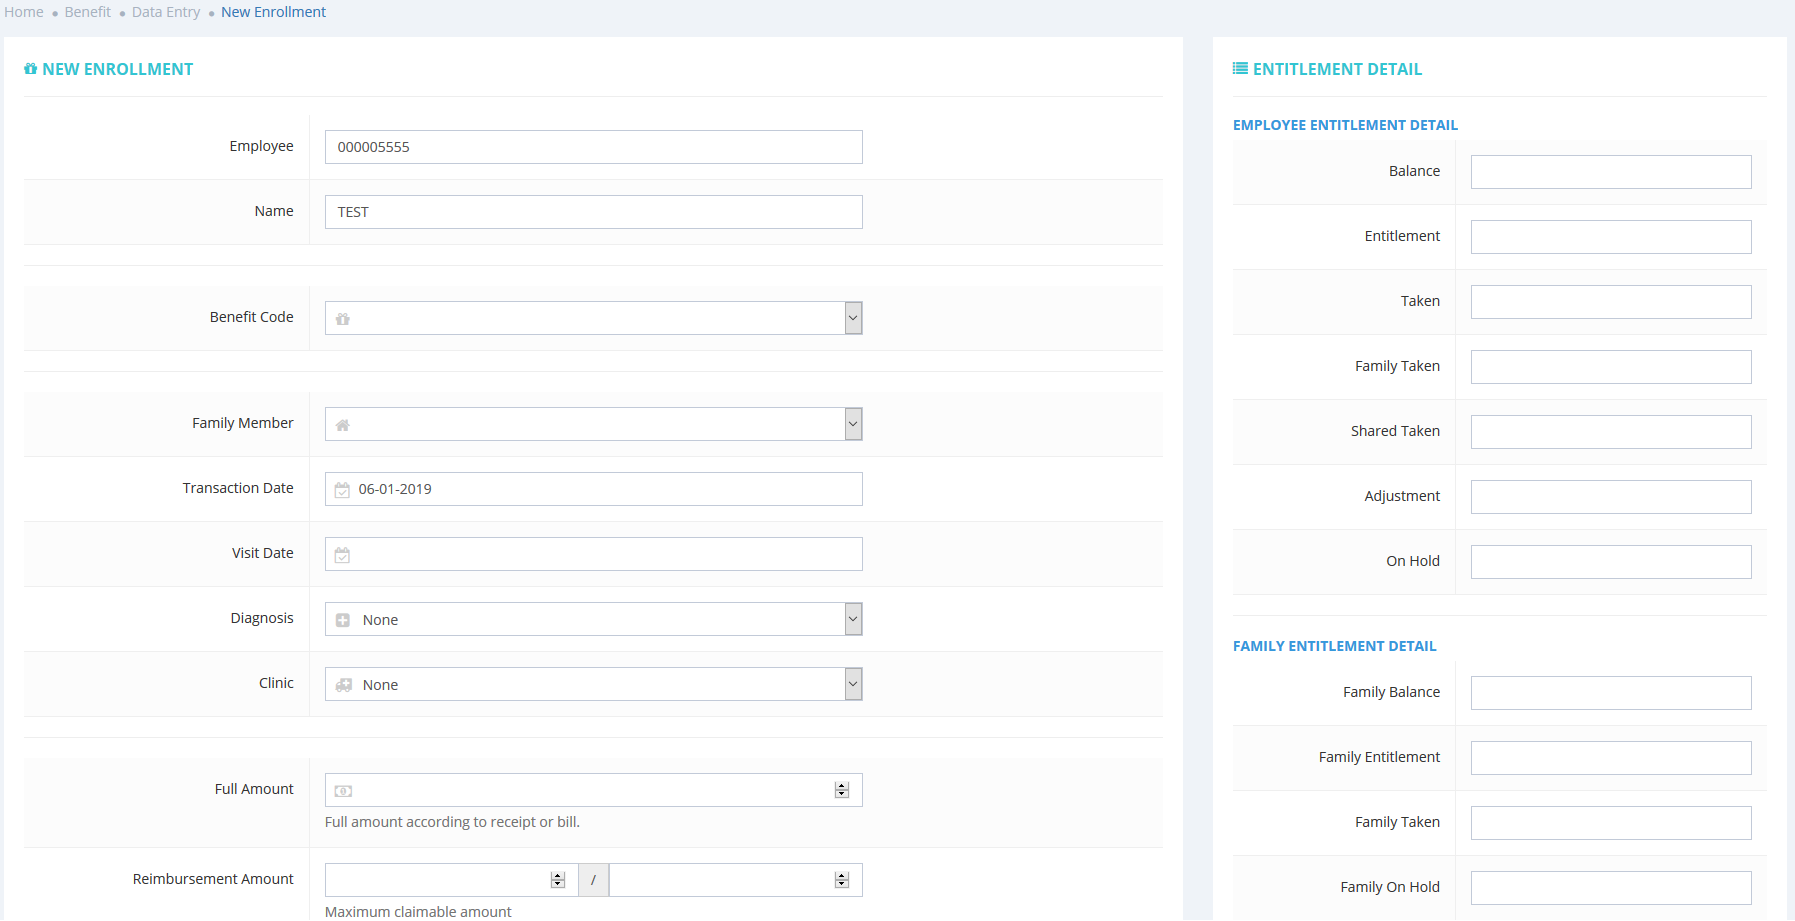Open the Clinic dropdown arrow
This screenshot has width=1795, height=921.
[x=853, y=684]
